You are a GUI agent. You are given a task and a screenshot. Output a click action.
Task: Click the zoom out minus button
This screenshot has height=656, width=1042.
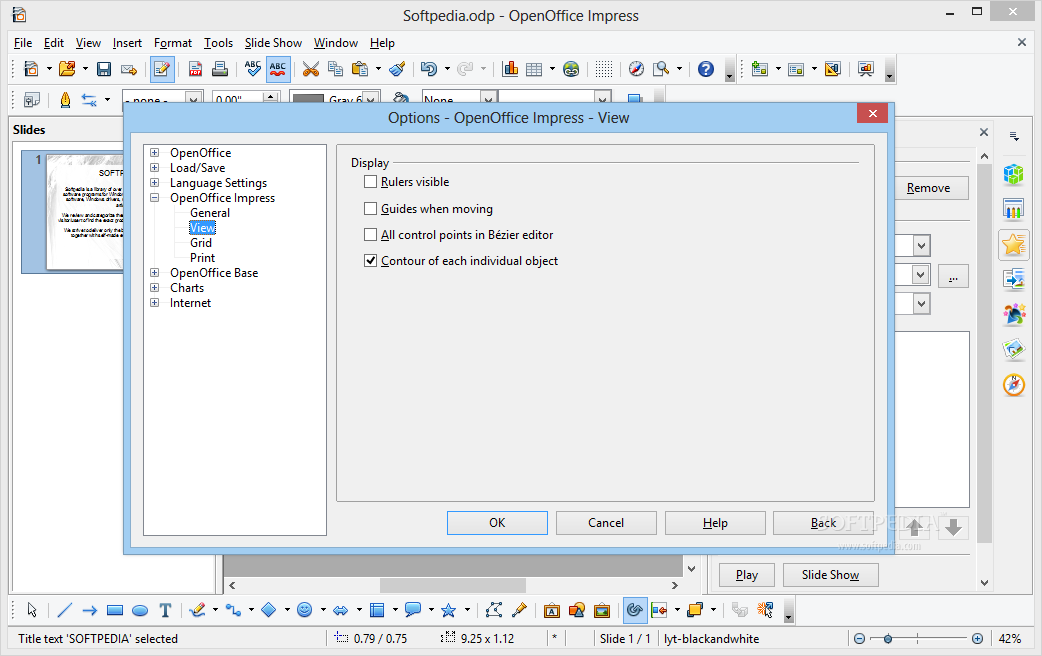point(859,639)
